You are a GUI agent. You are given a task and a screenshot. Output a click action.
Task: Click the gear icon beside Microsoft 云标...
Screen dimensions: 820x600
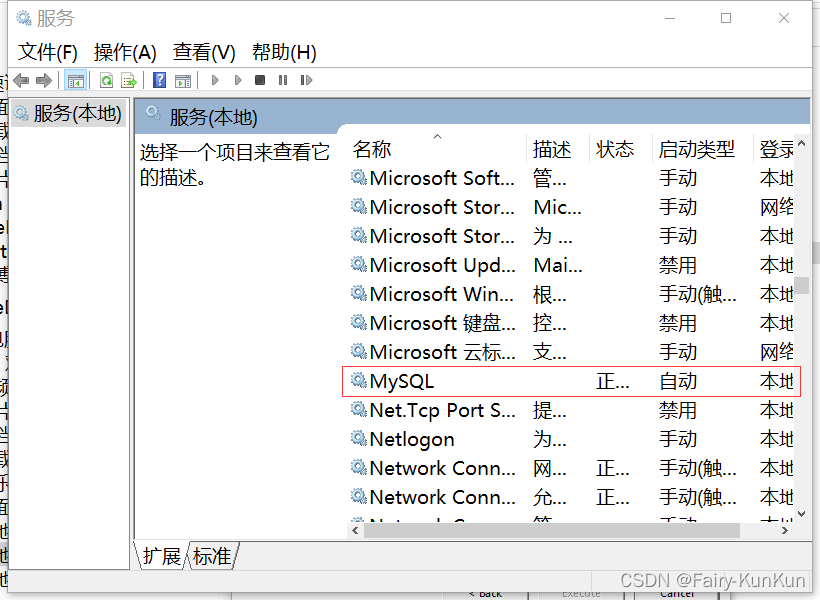pyautogui.click(x=359, y=350)
